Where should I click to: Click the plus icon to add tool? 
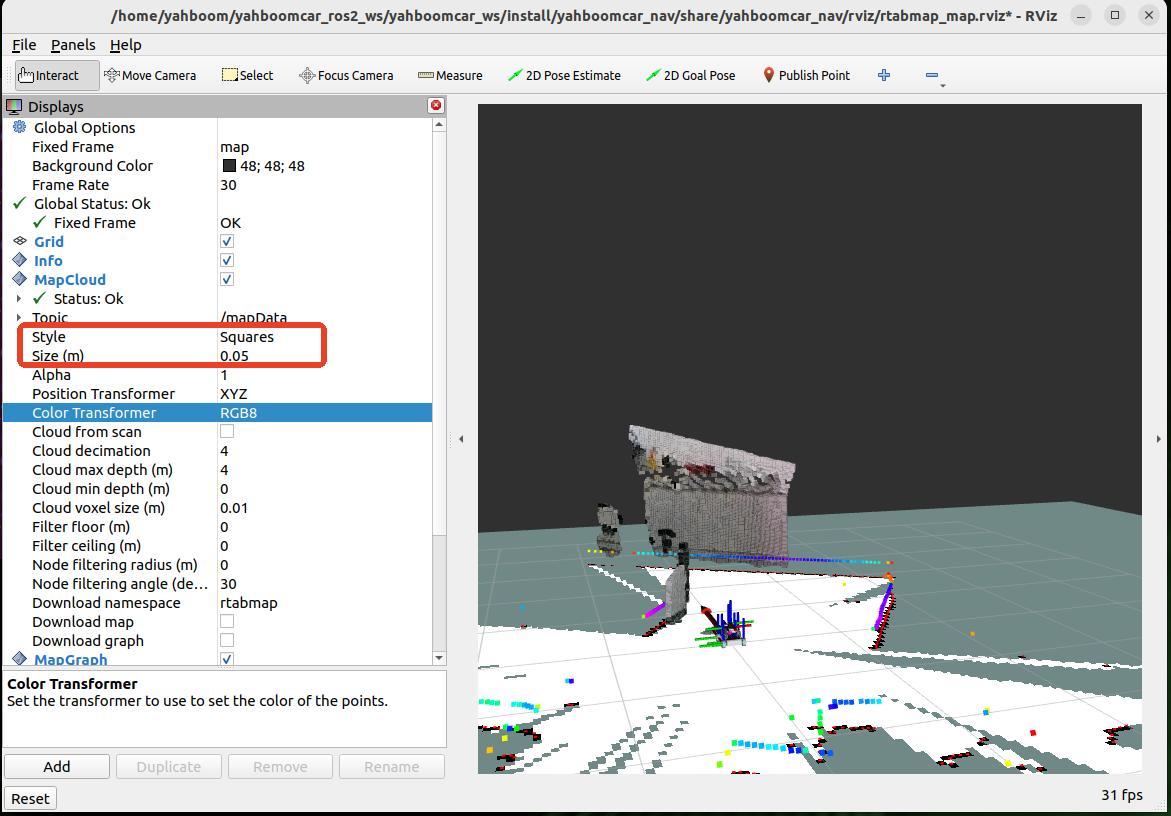(x=884, y=76)
